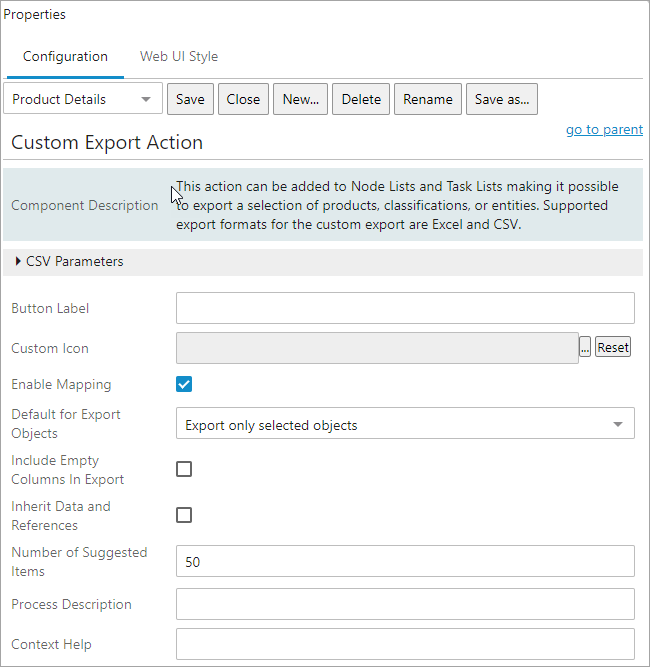Click the Number of Suggested Items field
The width and height of the screenshot is (650, 667).
point(405,561)
